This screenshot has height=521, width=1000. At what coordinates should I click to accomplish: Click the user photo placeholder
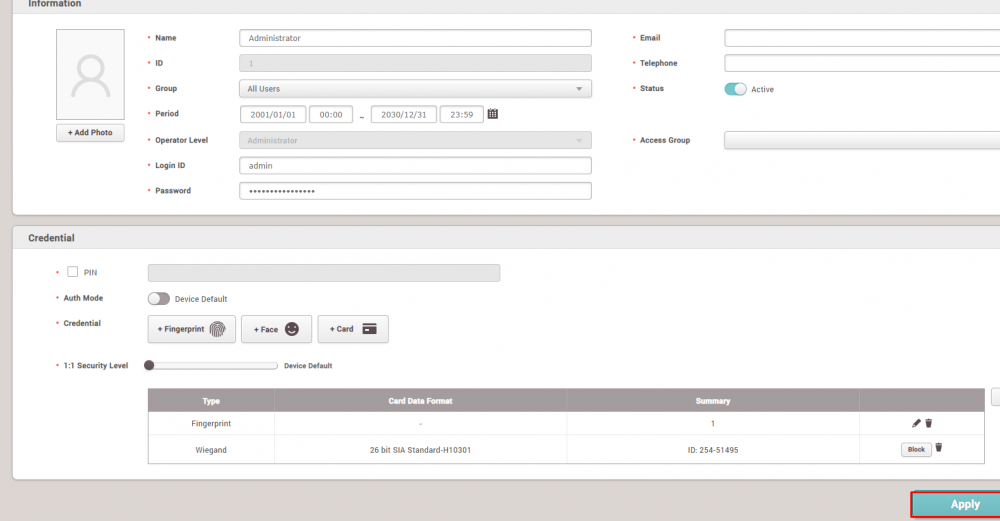coord(90,75)
